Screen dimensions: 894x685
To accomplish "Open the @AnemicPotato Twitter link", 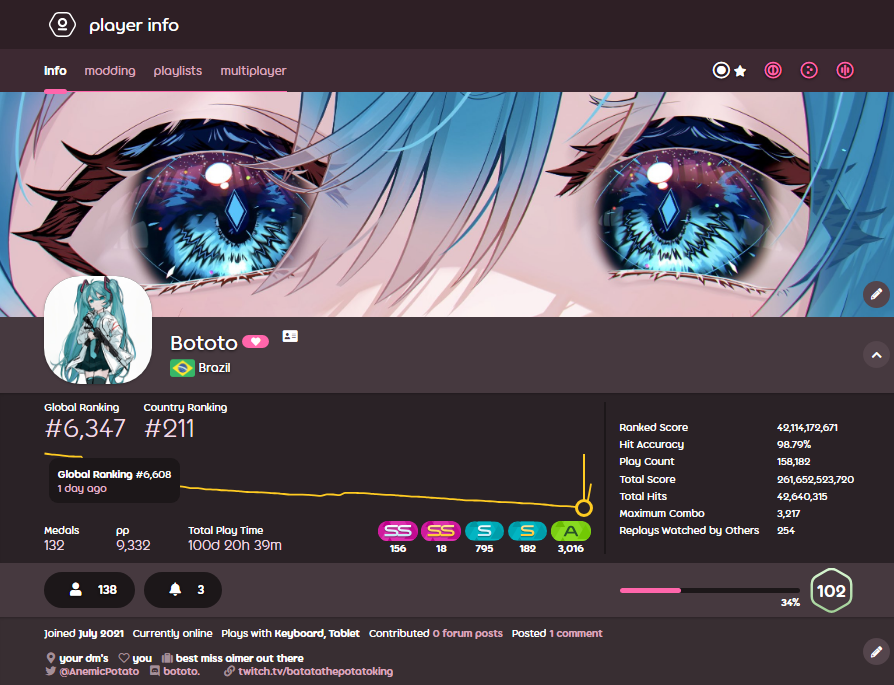I will coord(99,671).
